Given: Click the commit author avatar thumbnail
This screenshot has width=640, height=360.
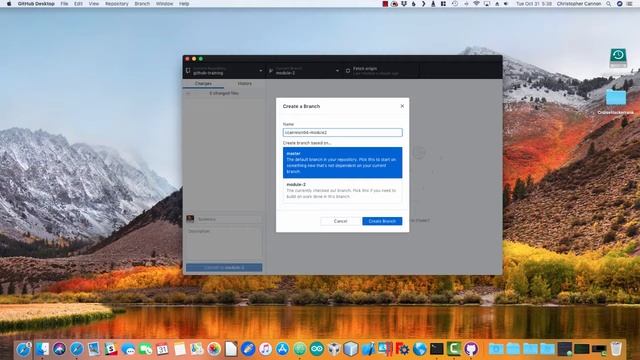Looking at the screenshot, I should pos(190,219).
